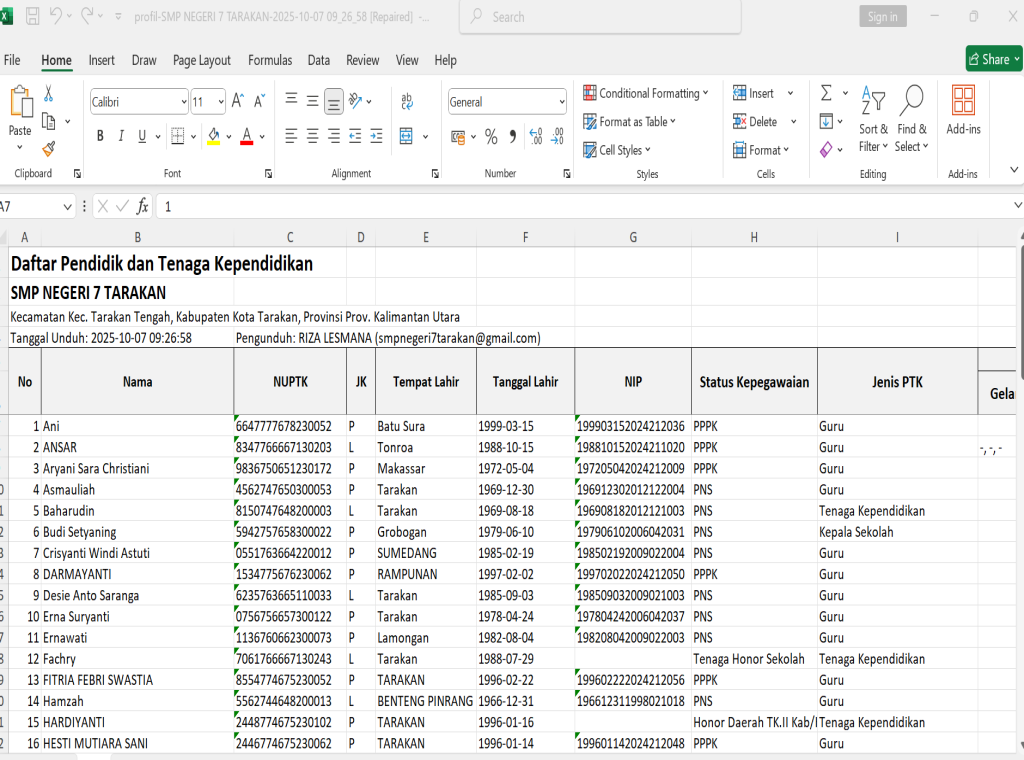The image size is (1024, 760).
Task: Expand the General number format dropdown
Action: coord(561,101)
